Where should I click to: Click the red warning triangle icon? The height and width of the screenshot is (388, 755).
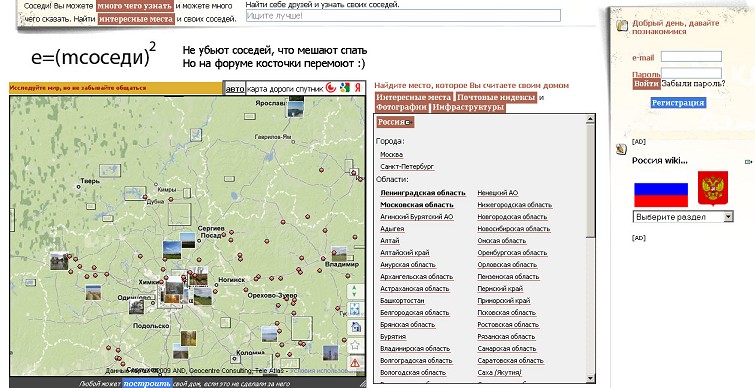point(354,362)
